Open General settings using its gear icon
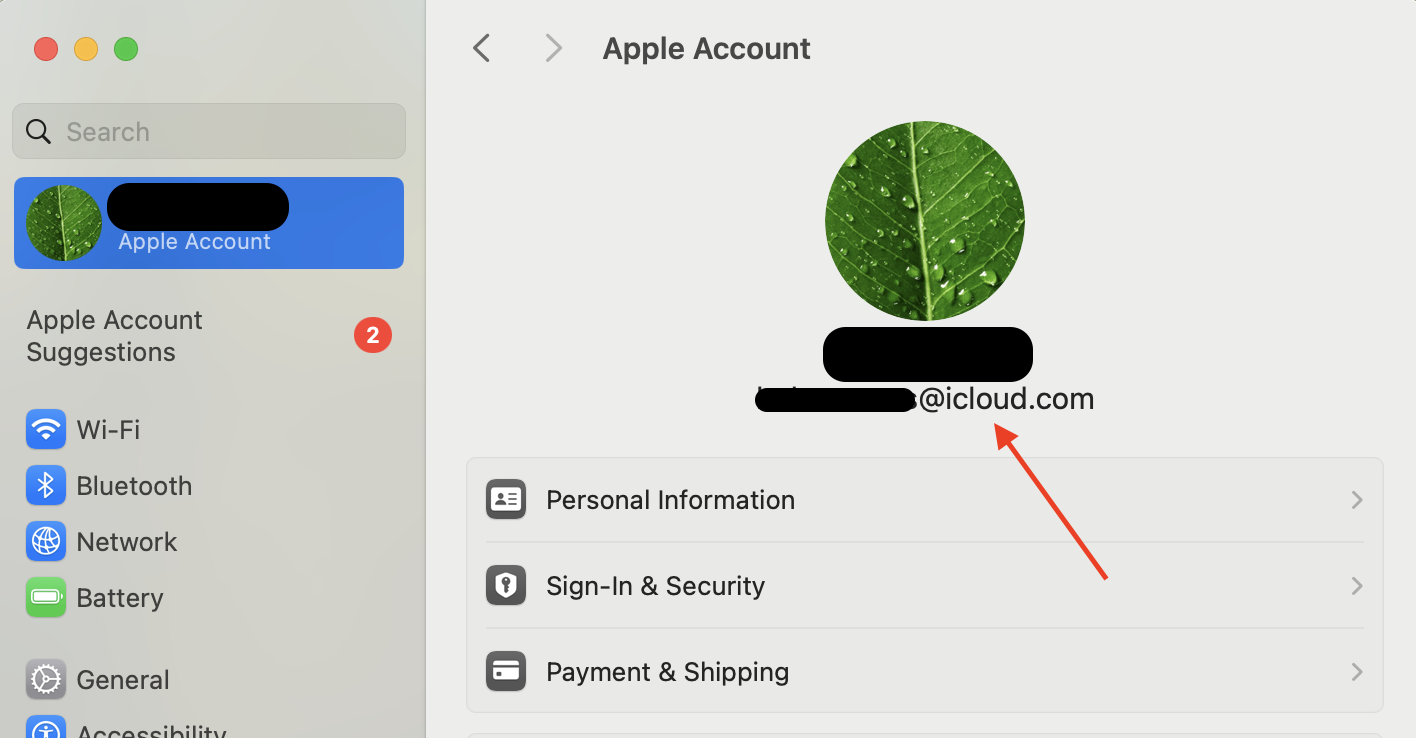 [x=46, y=679]
